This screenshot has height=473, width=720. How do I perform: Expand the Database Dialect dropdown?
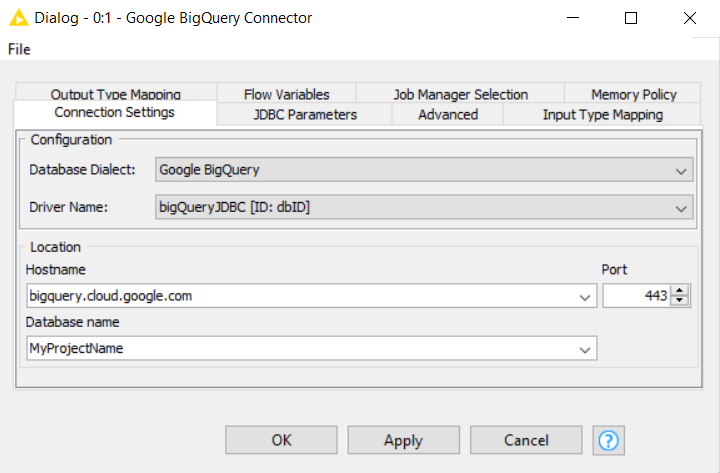(424, 169)
